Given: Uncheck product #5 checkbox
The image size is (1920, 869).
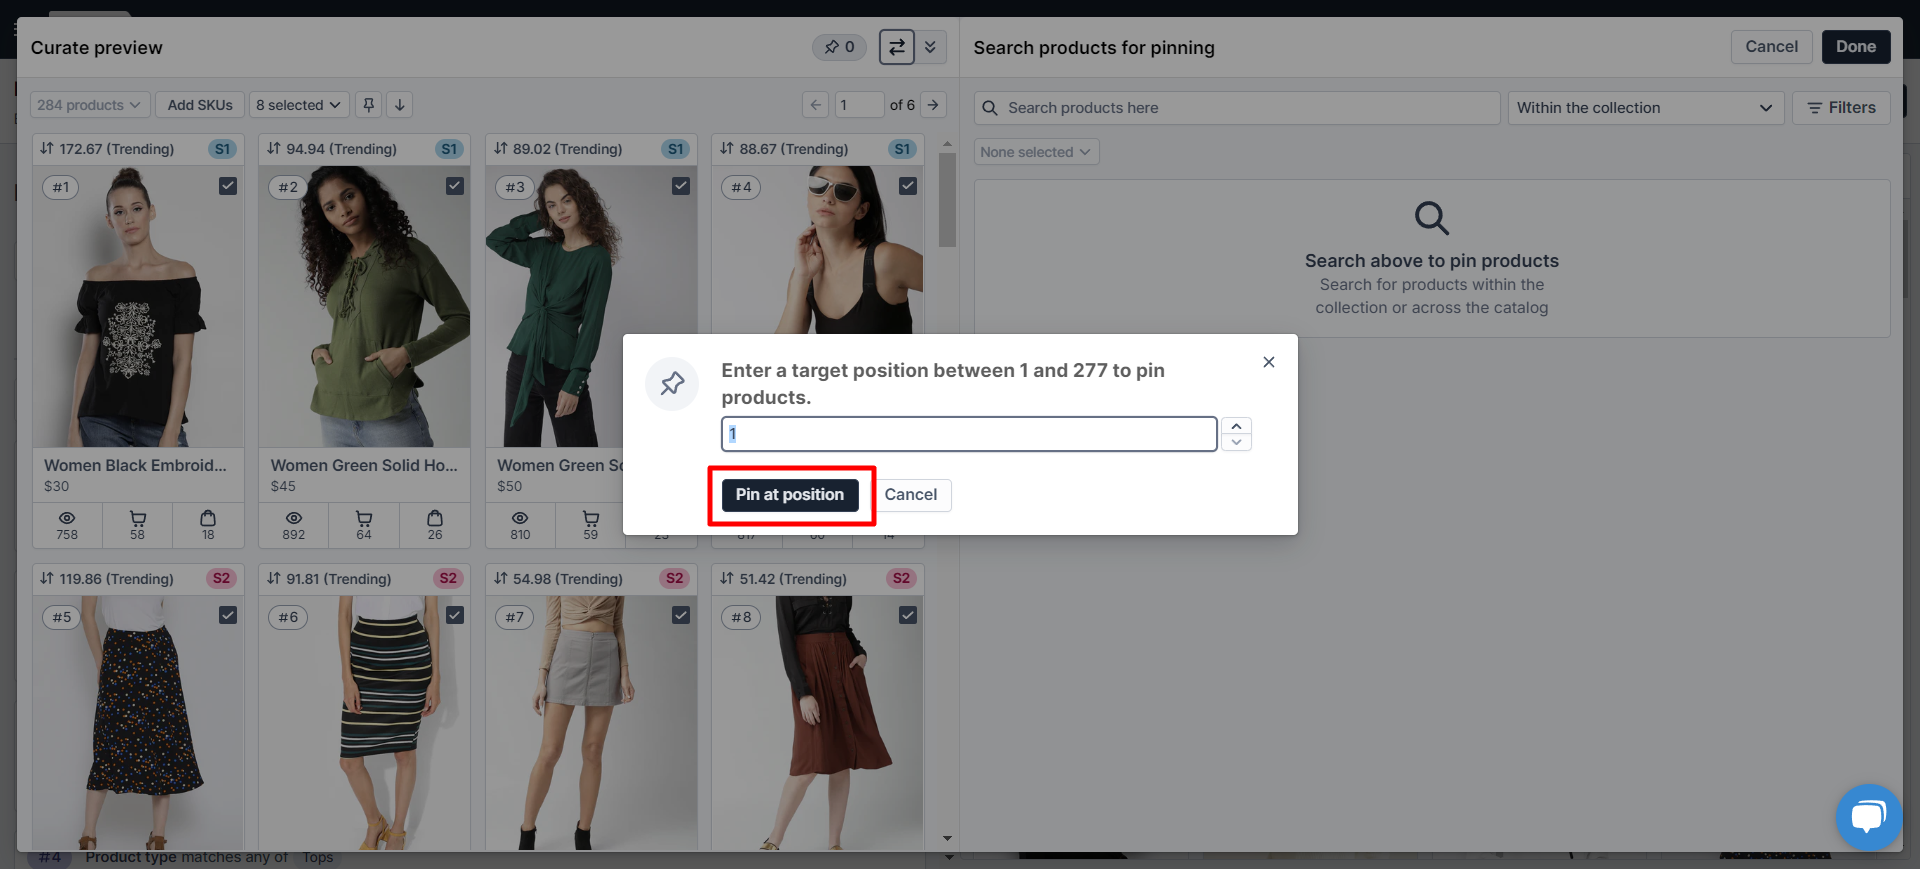Looking at the screenshot, I should coord(228,615).
